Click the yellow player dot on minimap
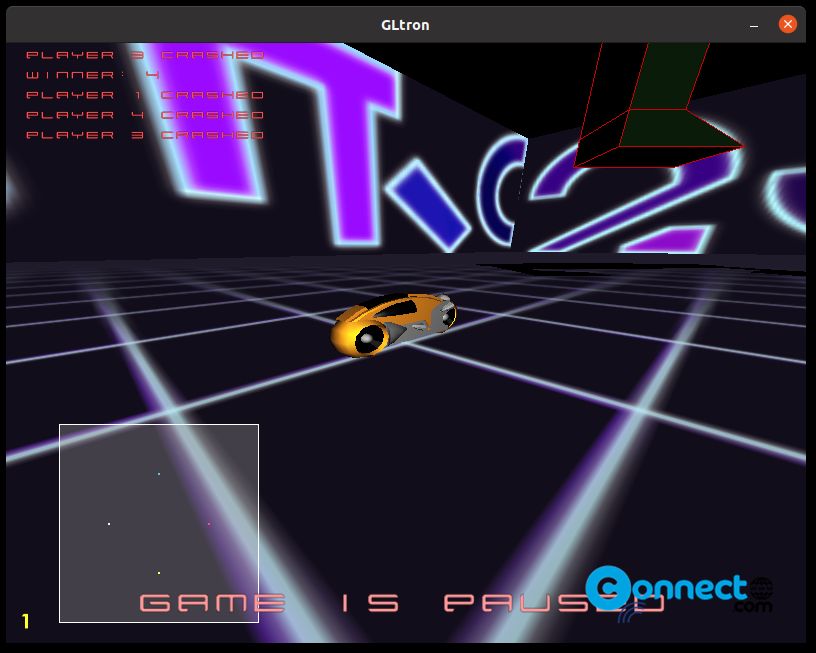This screenshot has height=653, width=816. click(159, 573)
